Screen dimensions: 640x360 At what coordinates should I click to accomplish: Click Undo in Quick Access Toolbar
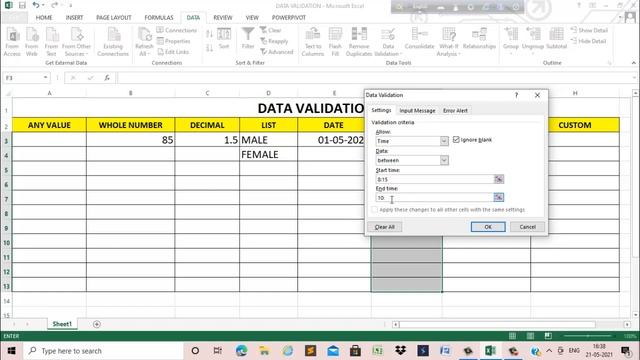[x=36, y=5]
